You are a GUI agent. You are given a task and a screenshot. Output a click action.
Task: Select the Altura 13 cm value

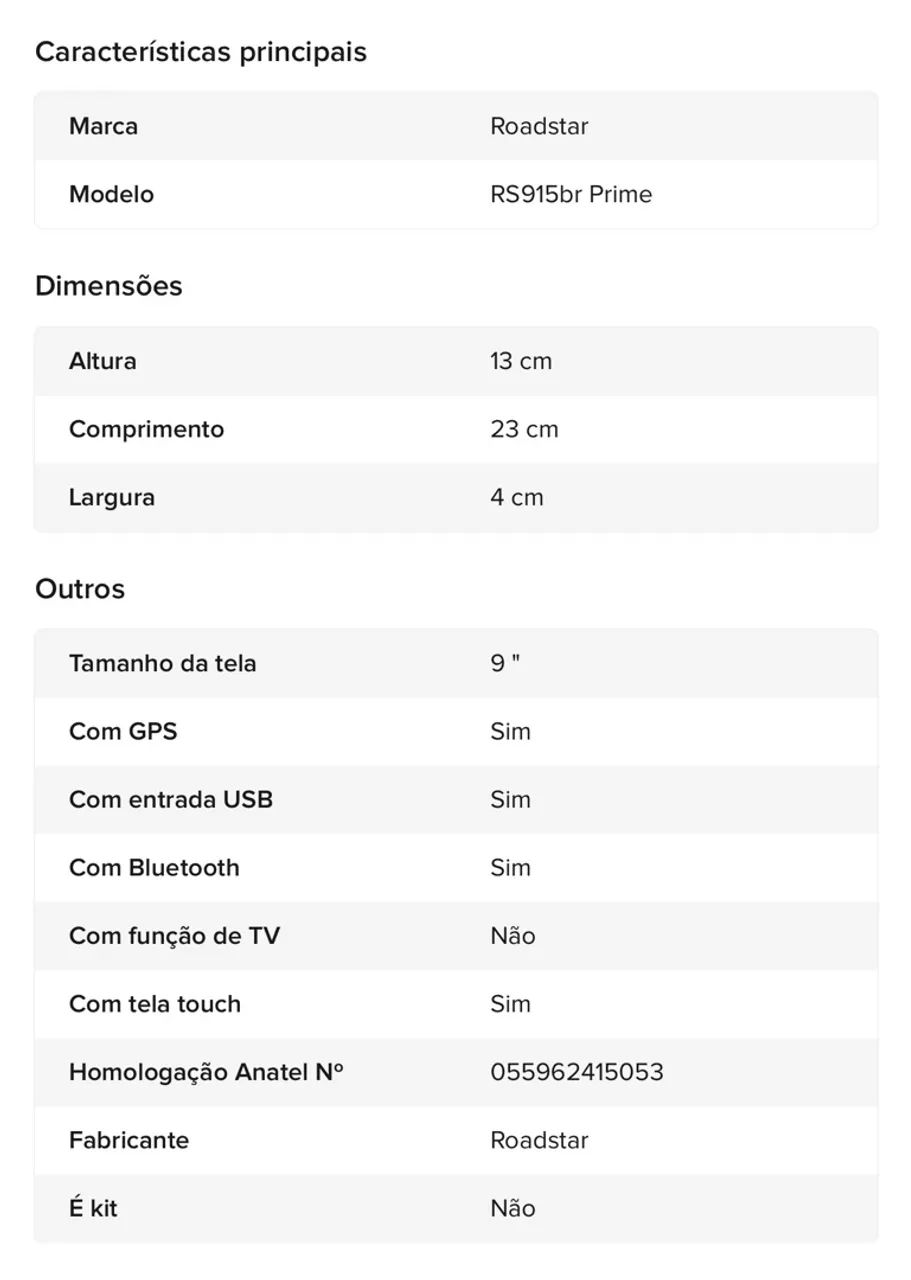pyautogui.click(x=521, y=361)
